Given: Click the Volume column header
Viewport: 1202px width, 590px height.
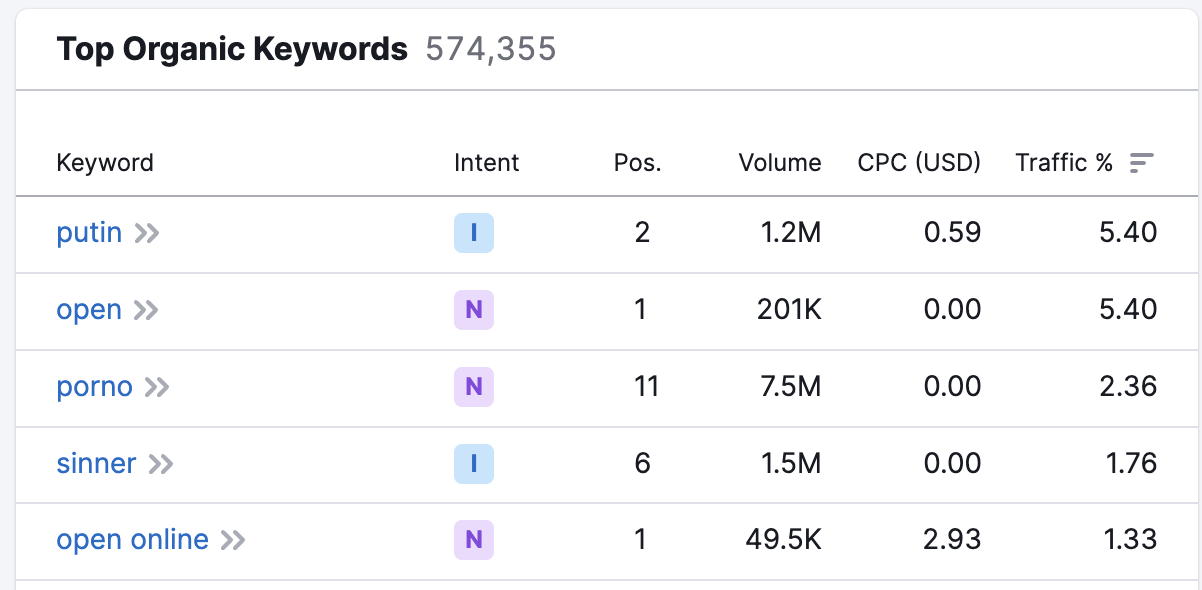Looking at the screenshot, I should (780, 163).
